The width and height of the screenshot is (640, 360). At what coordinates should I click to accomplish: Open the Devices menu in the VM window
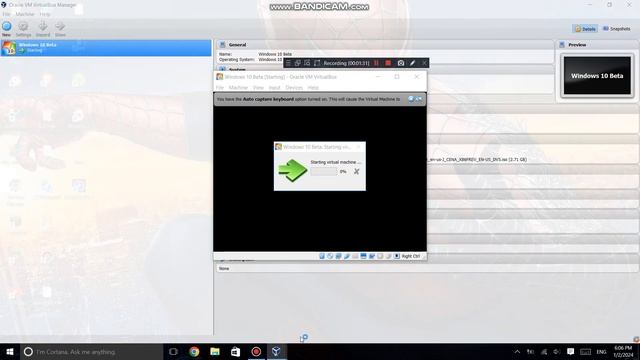coord(294,87)
